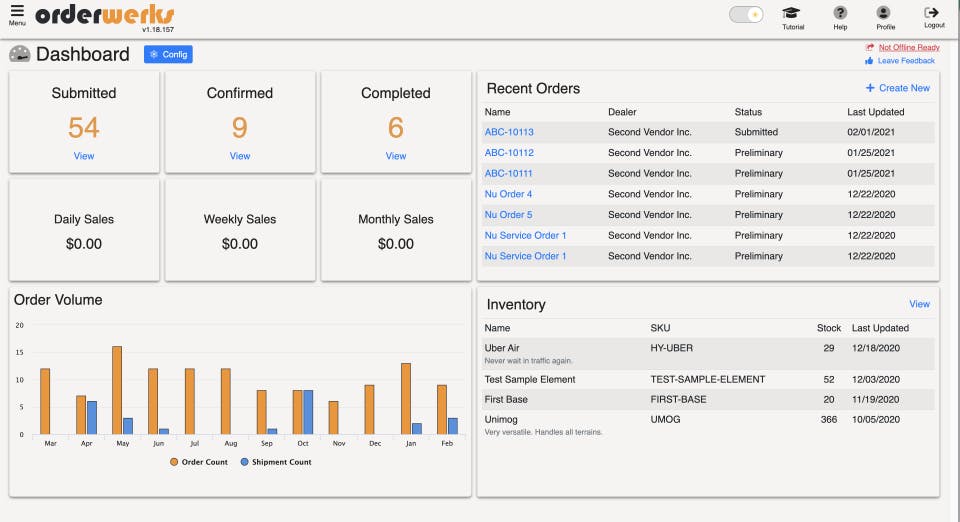Image resolution: width=960 pixels, height=522 pixels.
Task: Click the Not Offline Ready icon
Action: tap(869, 47)
